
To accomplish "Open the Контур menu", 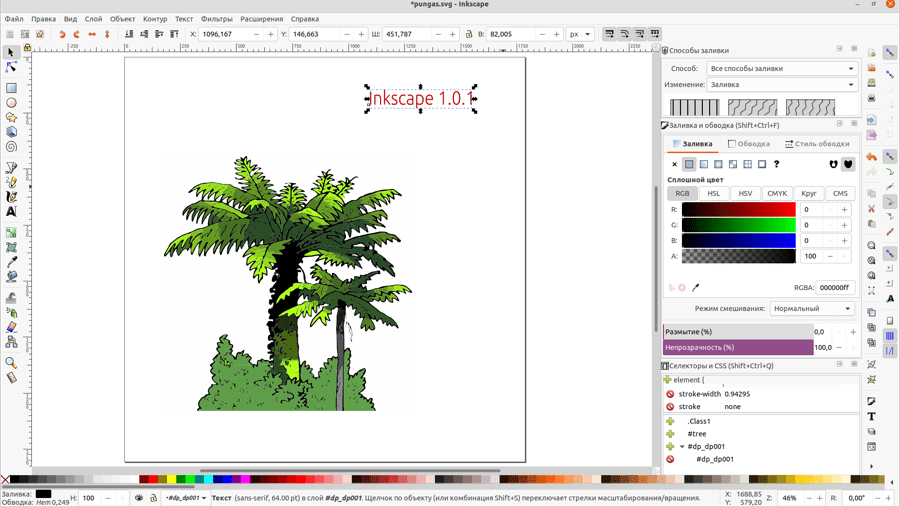I will point(155,19).
